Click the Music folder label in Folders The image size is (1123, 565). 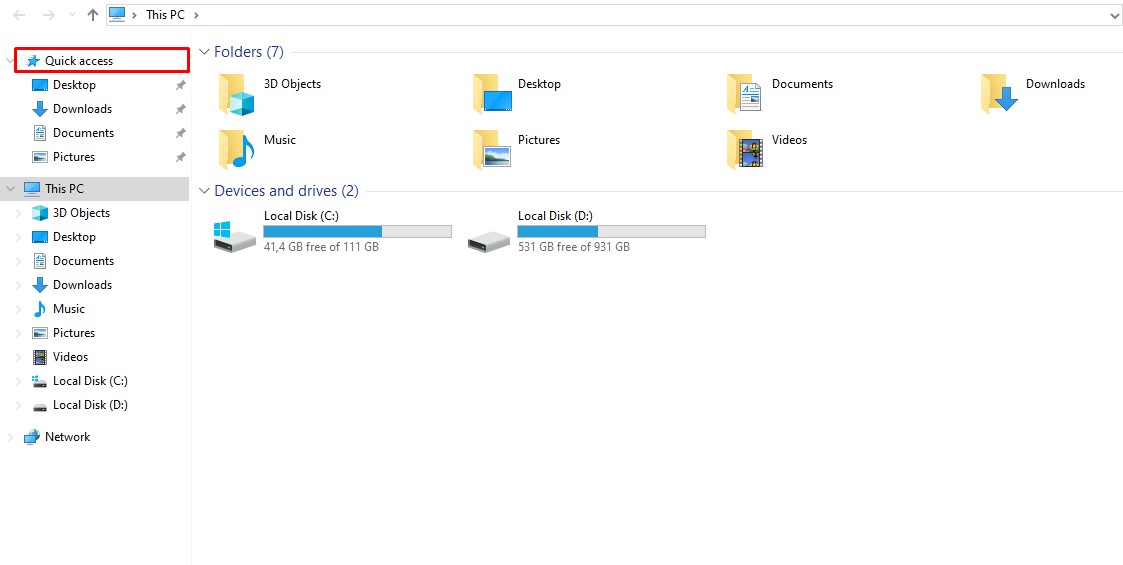(279, 140)
